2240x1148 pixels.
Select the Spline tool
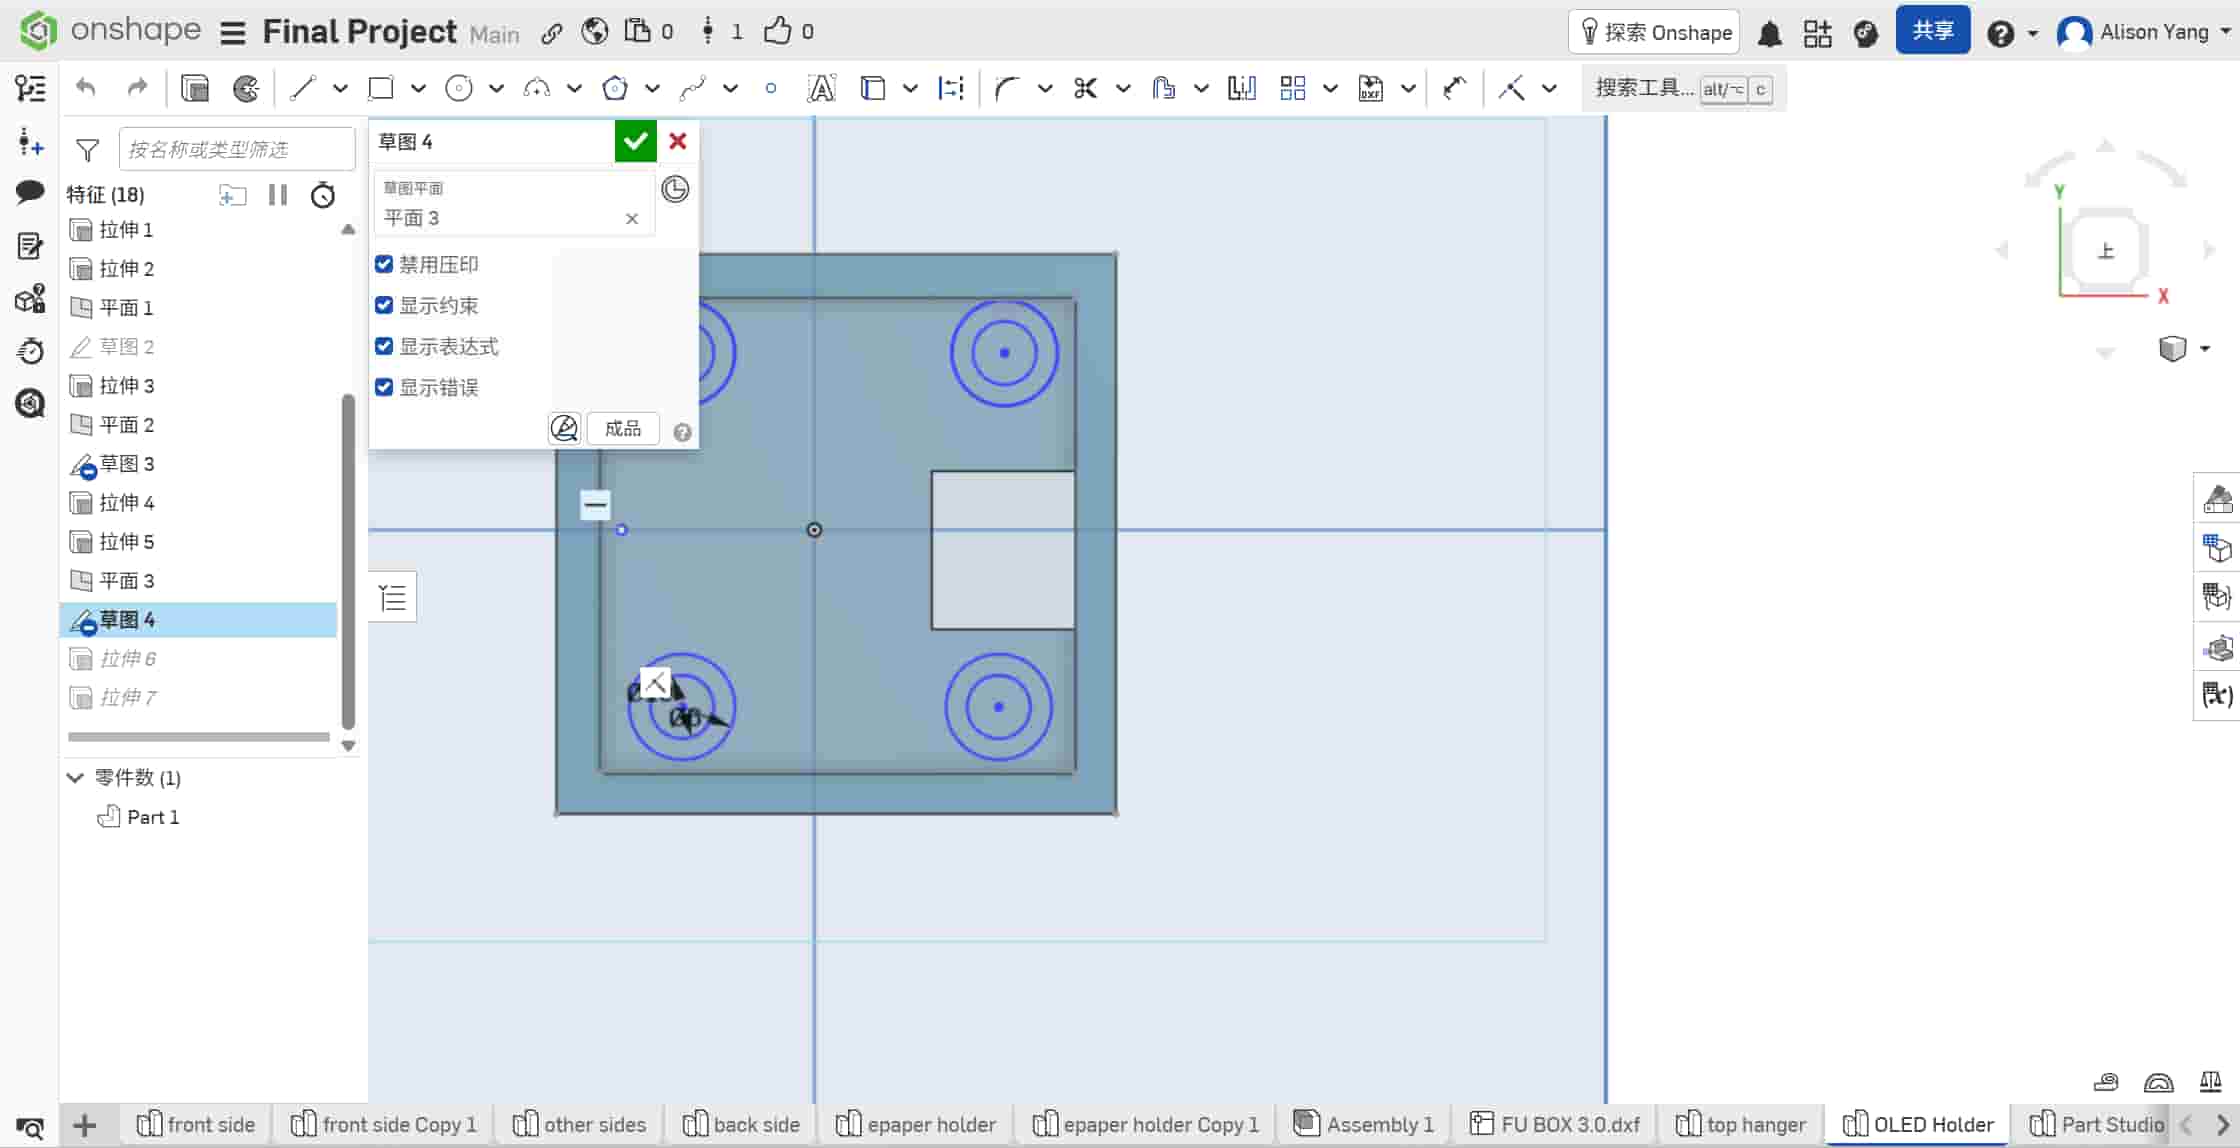coord(692,88)
